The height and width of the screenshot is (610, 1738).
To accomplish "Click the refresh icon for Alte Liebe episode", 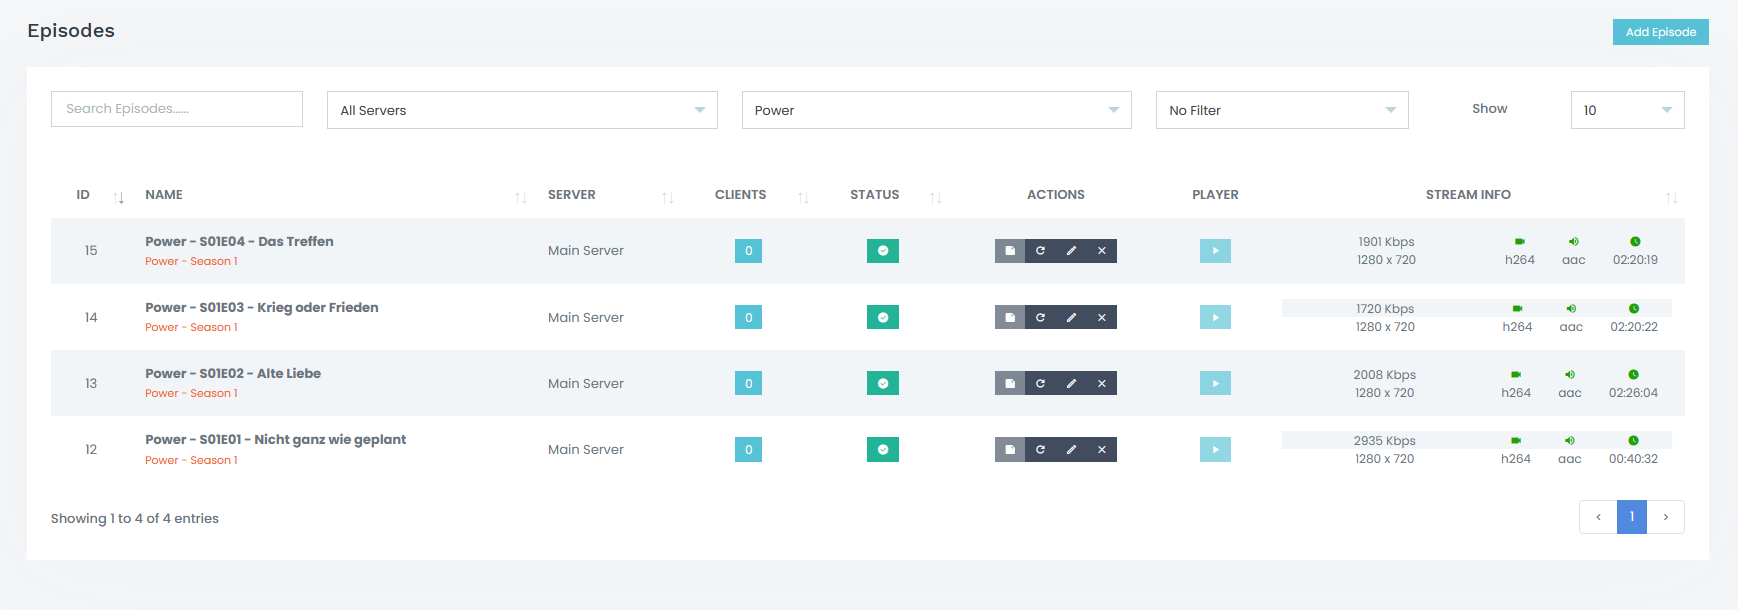I will [1040, 383].
